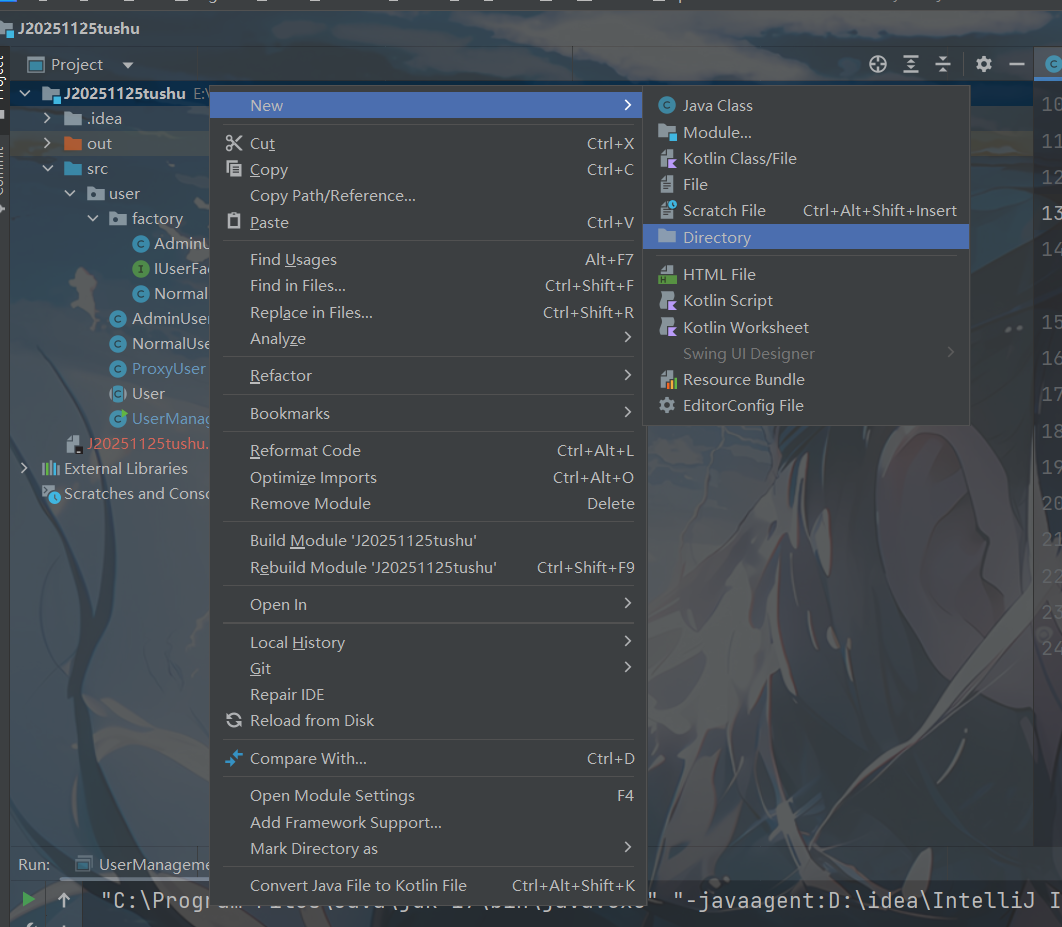Click the HTML File icon

coord(667,274)
